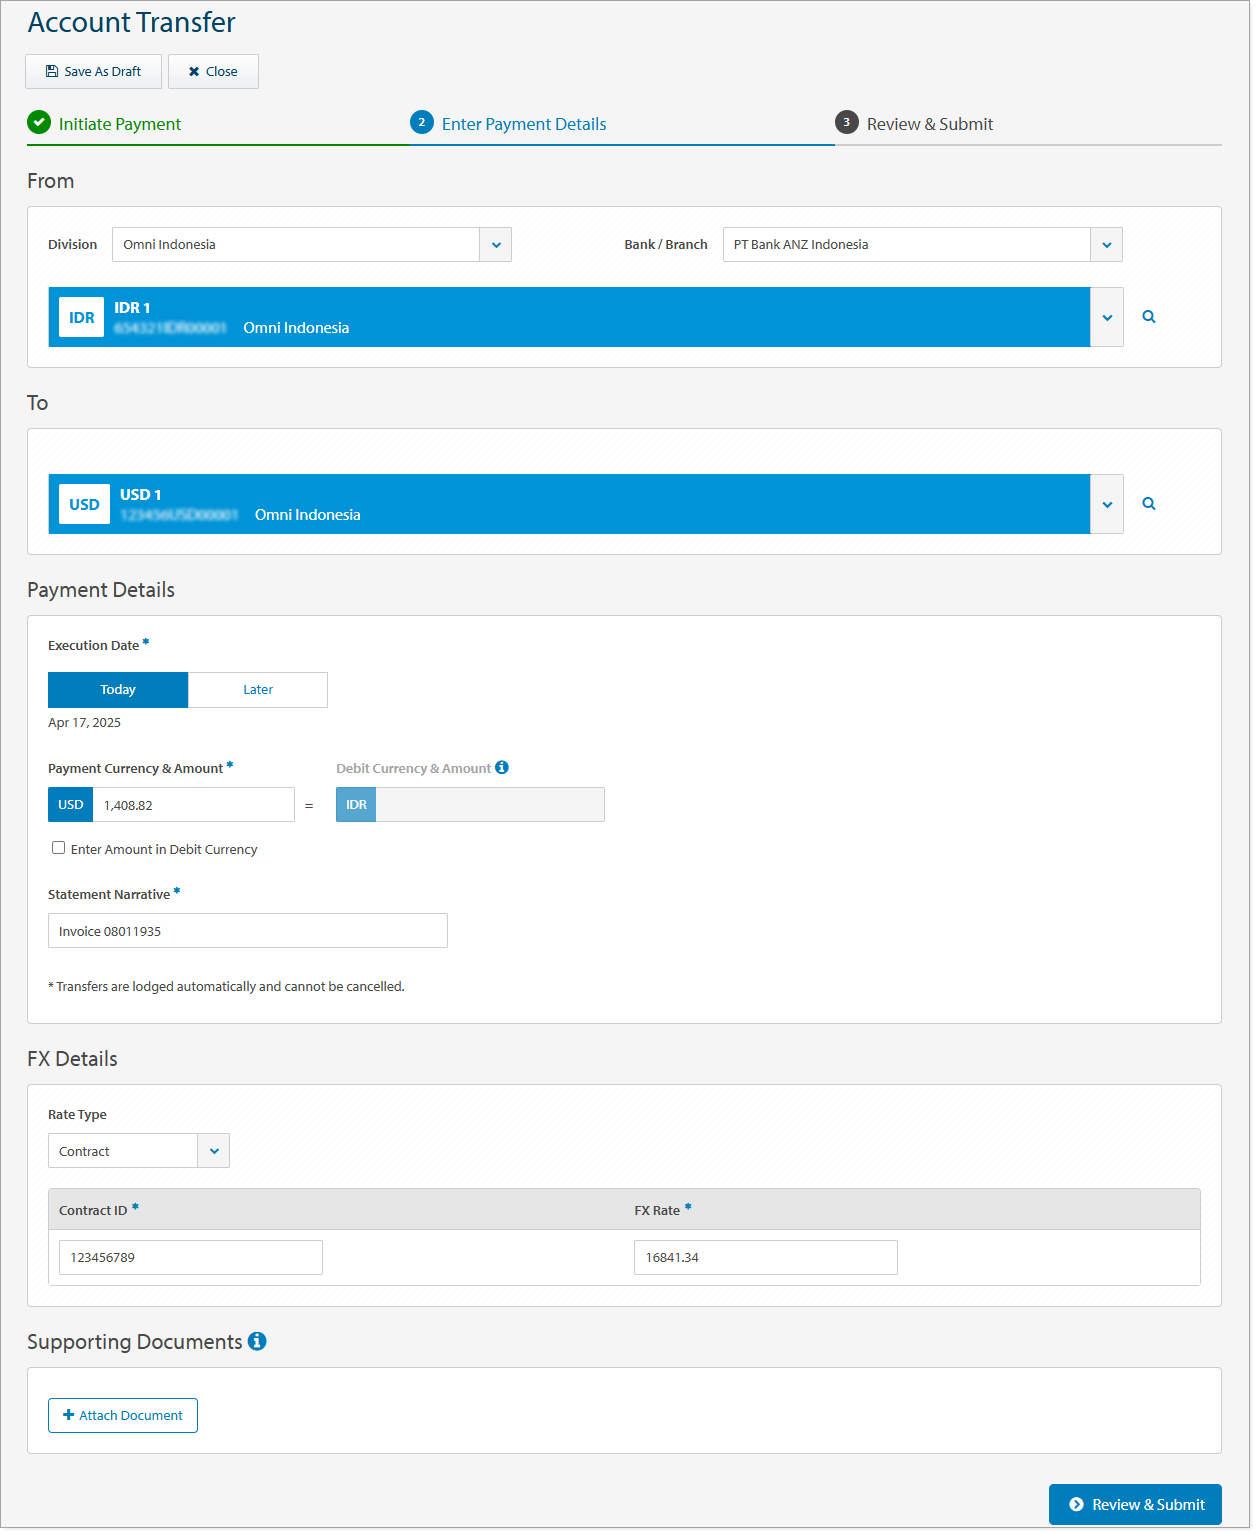Switch execution date to Later
Screen dimensions: 1256x1534
click(258, 690)
